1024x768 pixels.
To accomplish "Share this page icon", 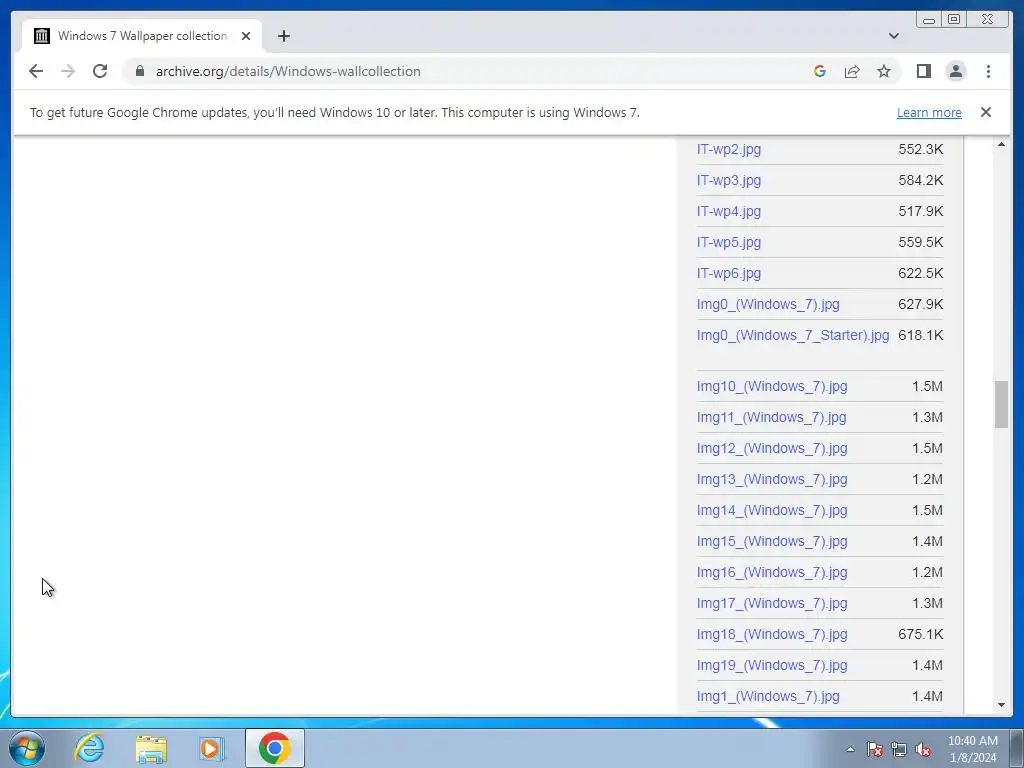I will [852, 71].
